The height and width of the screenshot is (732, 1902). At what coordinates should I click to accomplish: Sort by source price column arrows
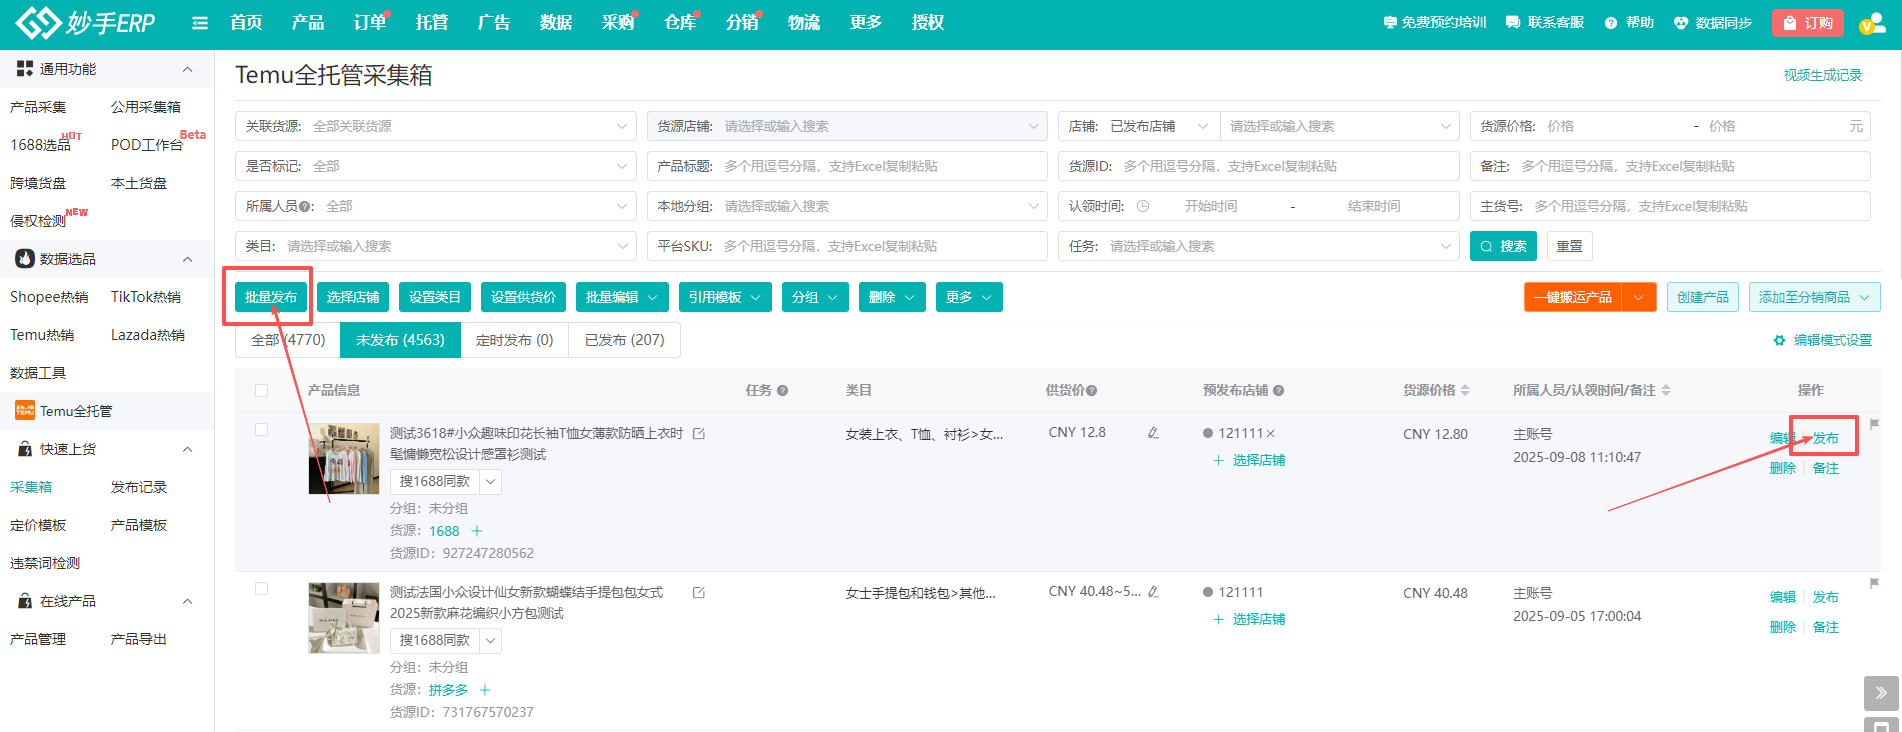point(1465,390)
